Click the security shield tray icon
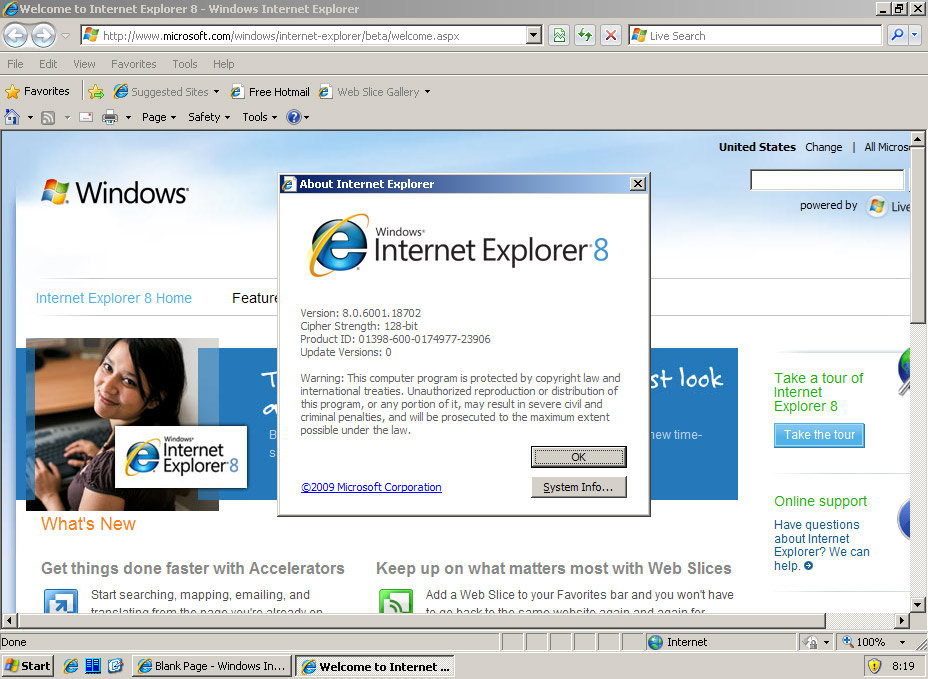This screenshot has height=679, width=928. pyautogui.click(x=874, y=666)
